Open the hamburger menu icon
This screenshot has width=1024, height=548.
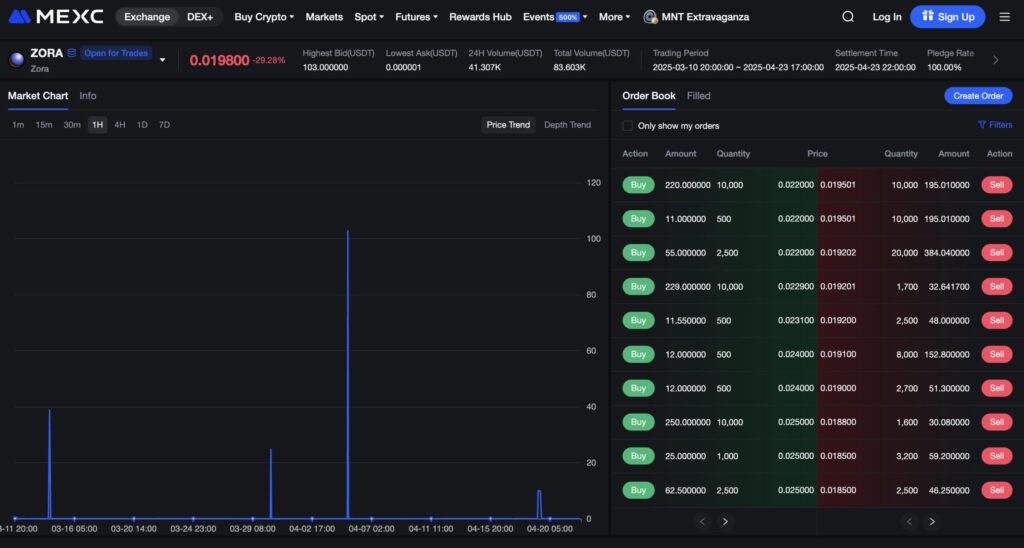[x=1004, y=17]
